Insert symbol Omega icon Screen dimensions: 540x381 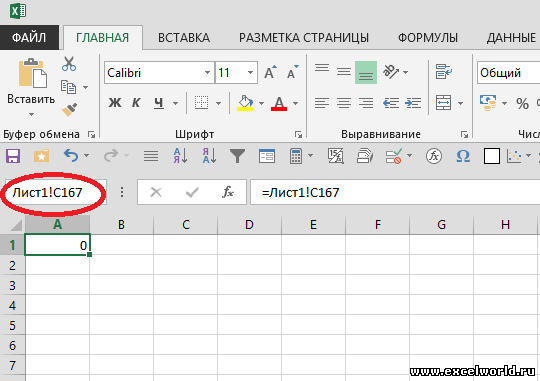pyautogui.click(x=463, y=156)
